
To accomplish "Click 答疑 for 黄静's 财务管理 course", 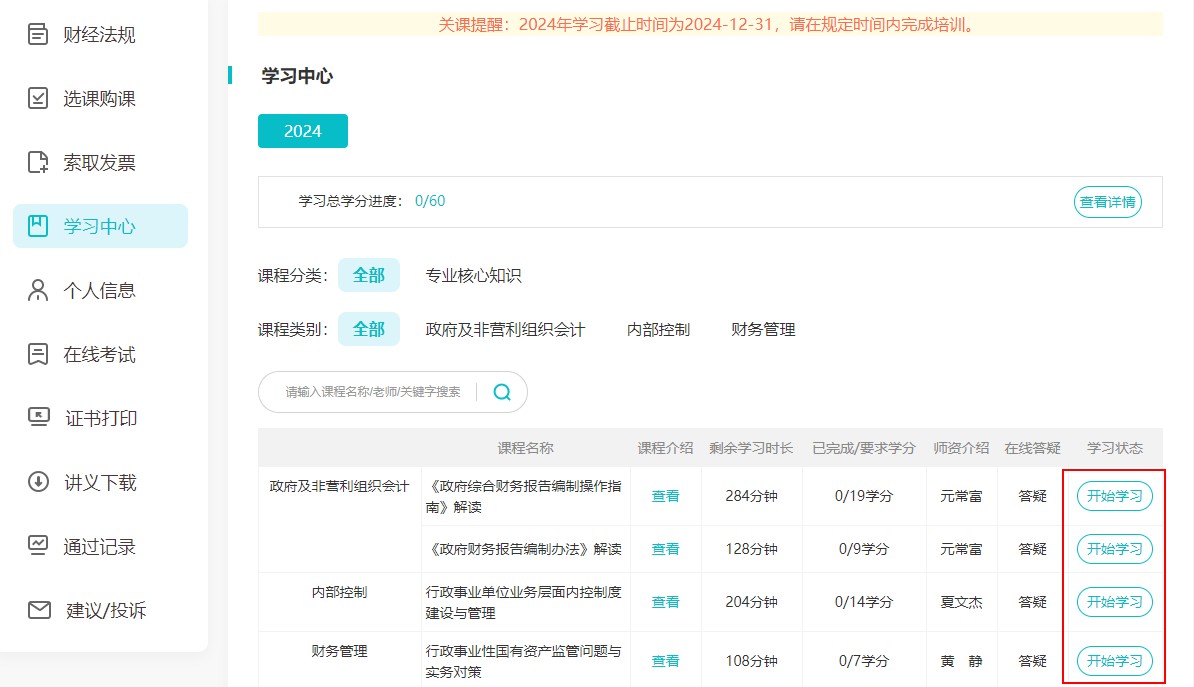I will tap(1032, 661).
